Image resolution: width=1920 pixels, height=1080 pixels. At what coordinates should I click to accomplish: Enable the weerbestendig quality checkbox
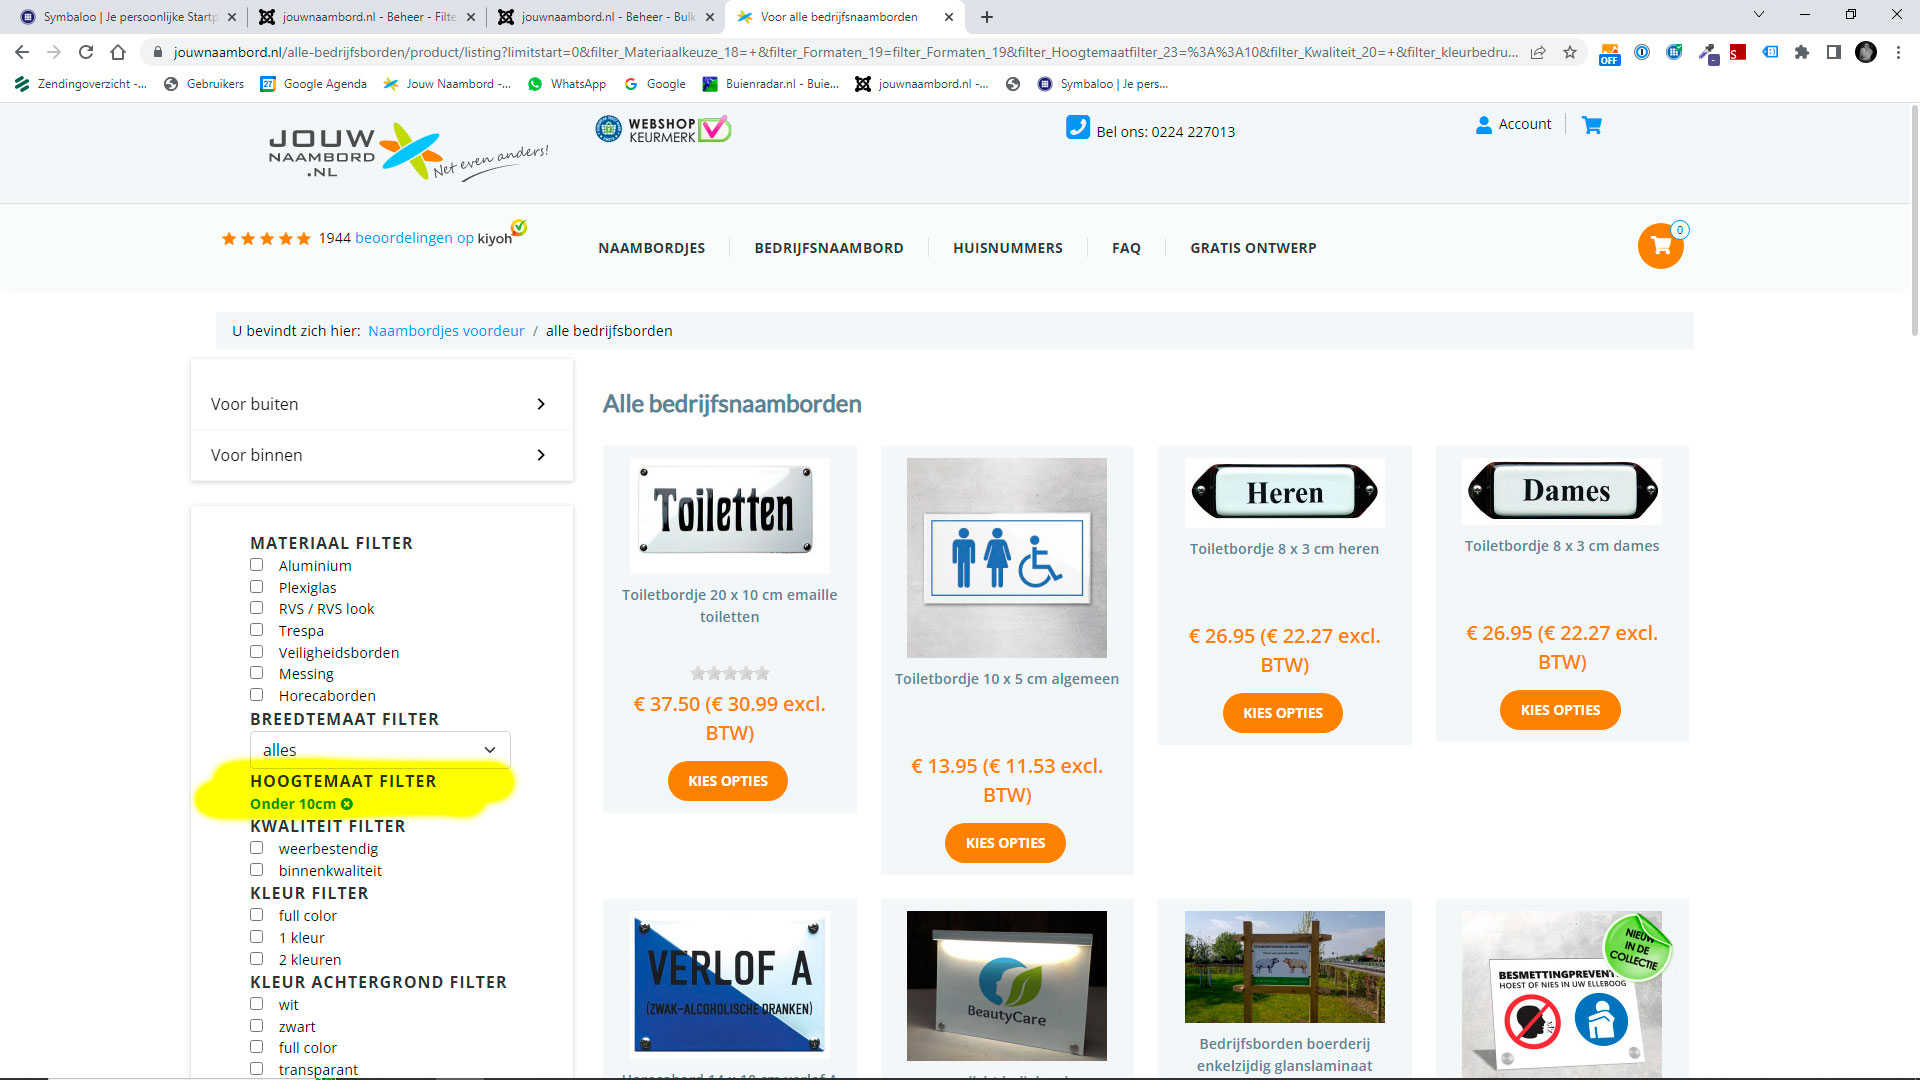tap(257, 848)
